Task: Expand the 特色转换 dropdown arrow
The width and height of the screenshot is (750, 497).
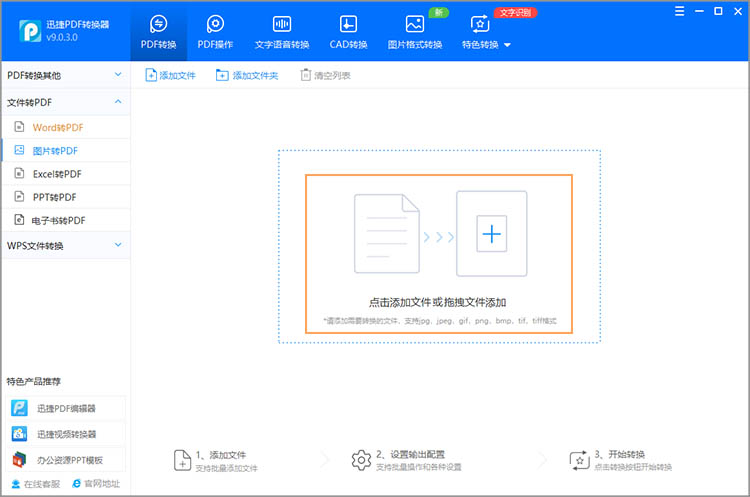Action: click(x=507, y=45)
